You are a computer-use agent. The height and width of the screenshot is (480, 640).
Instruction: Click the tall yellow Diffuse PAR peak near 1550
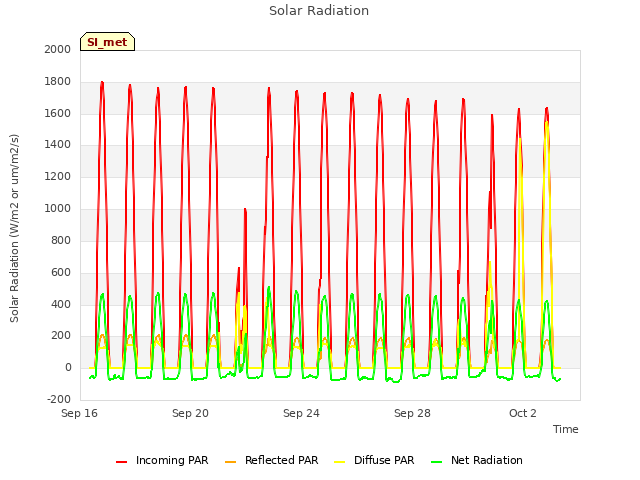[x=547, y=123]
